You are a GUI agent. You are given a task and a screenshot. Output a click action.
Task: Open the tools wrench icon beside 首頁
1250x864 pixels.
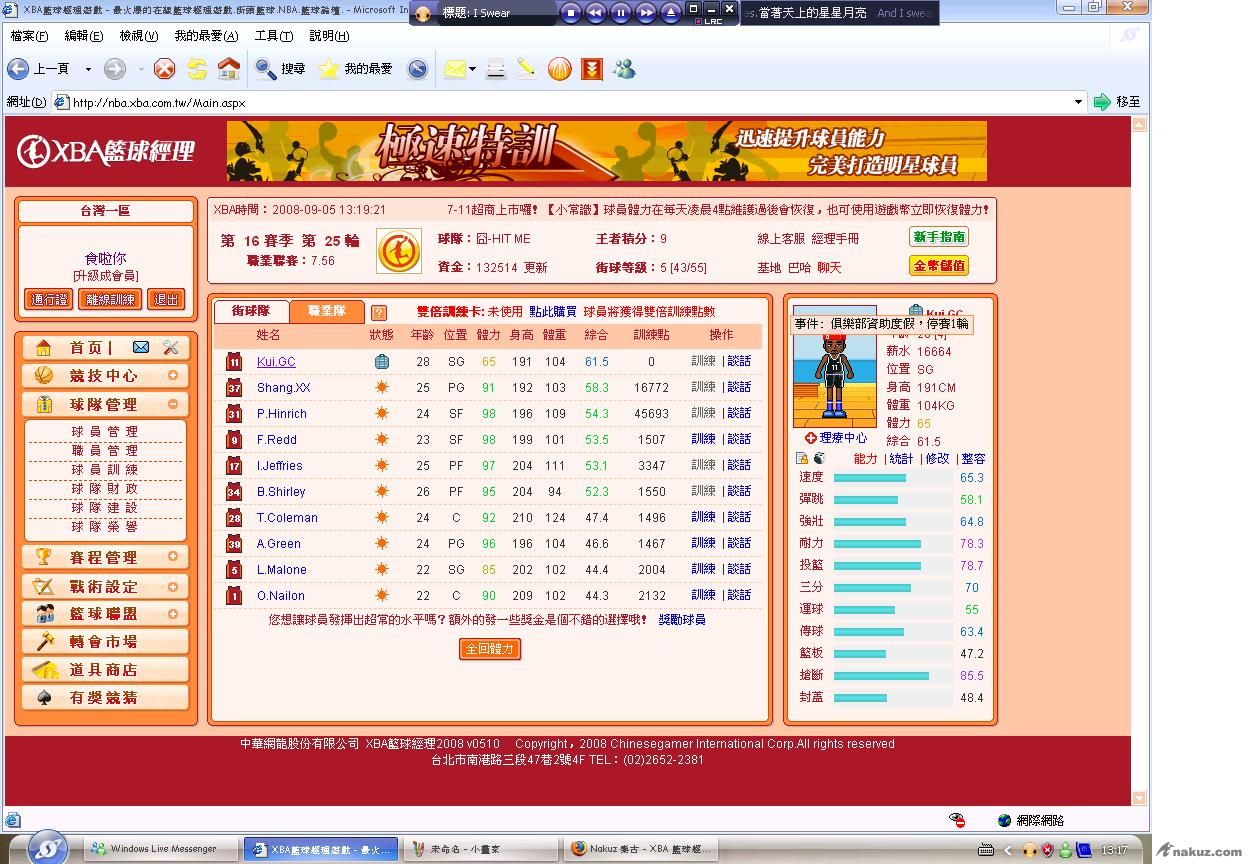pos(170,347)
